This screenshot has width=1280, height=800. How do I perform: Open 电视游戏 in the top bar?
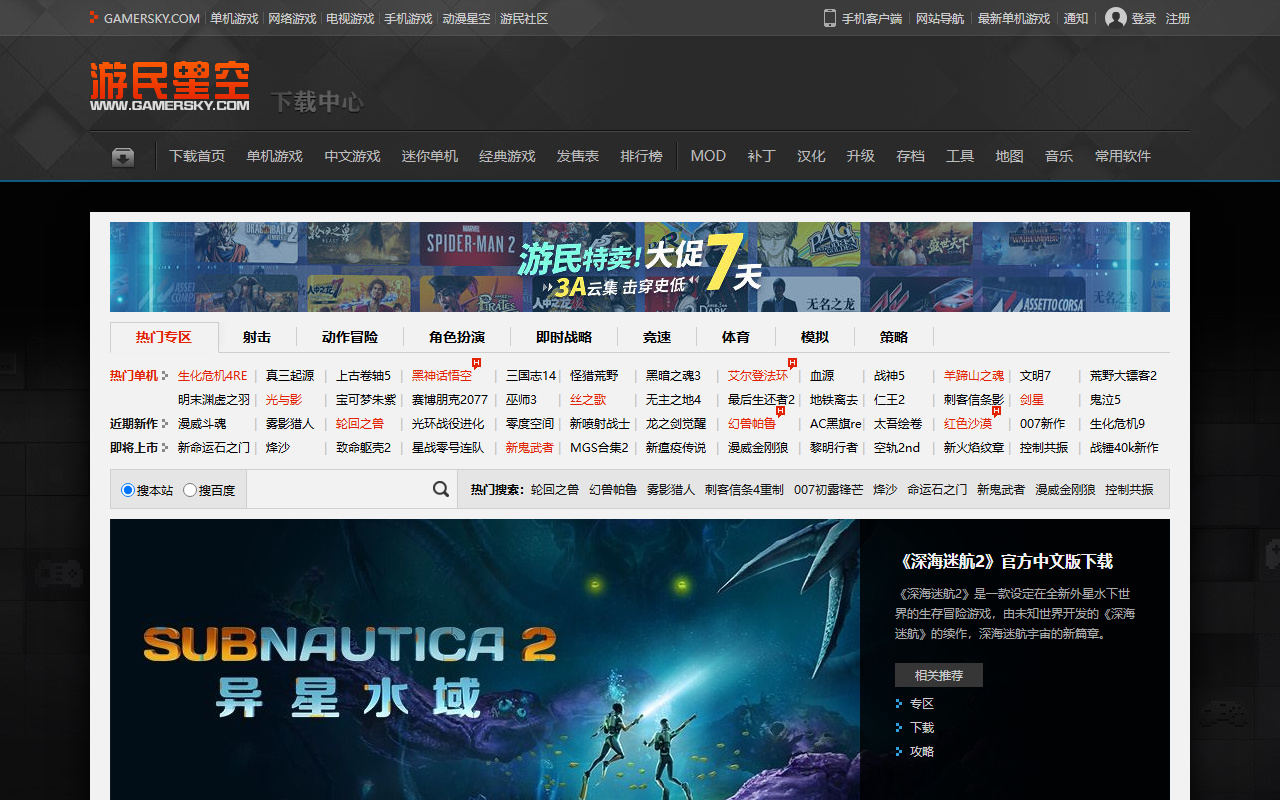click(x=350, y=19)
